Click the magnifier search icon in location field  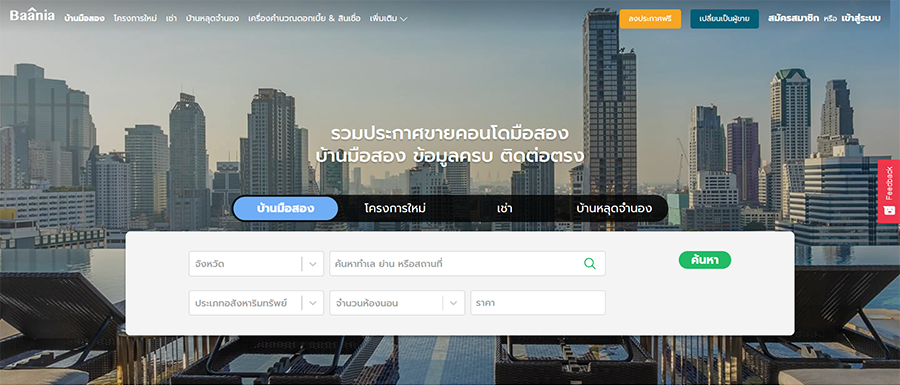(589, 263)
